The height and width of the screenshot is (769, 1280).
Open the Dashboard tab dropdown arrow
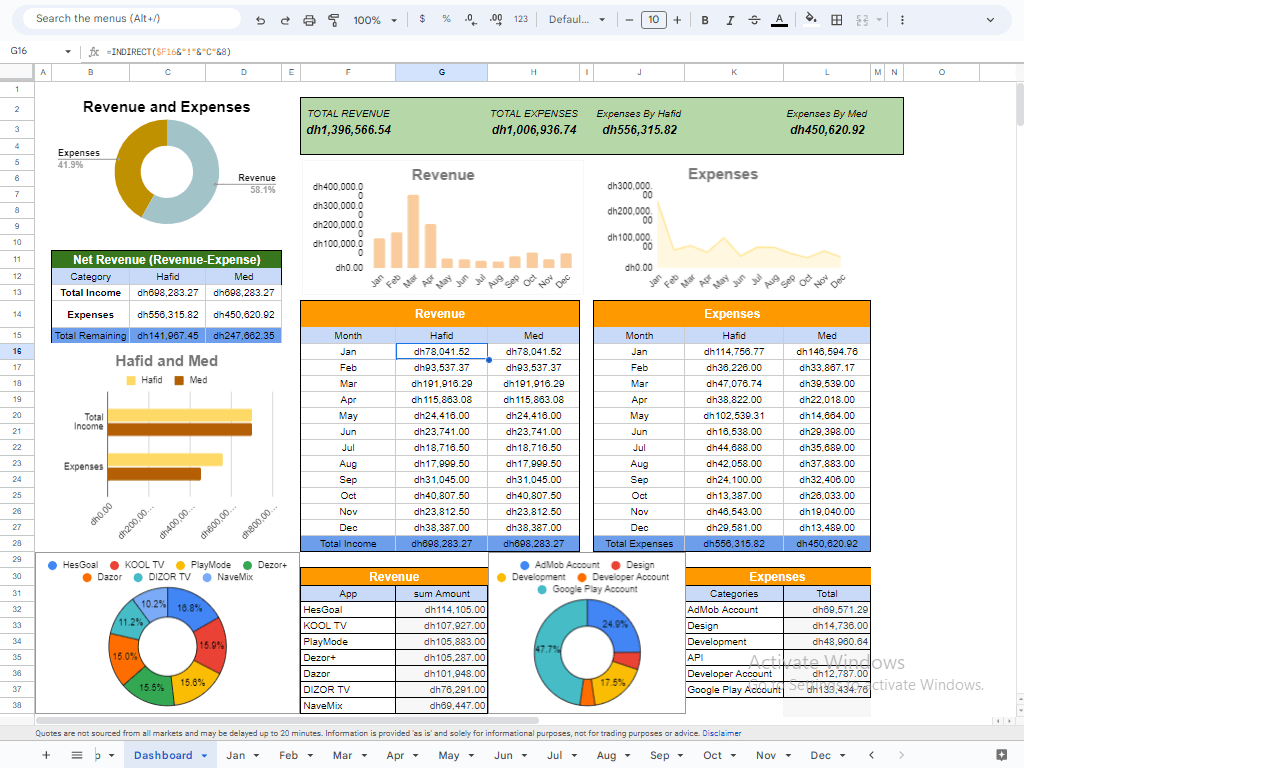pyautogui.click(x=204, y=756)
